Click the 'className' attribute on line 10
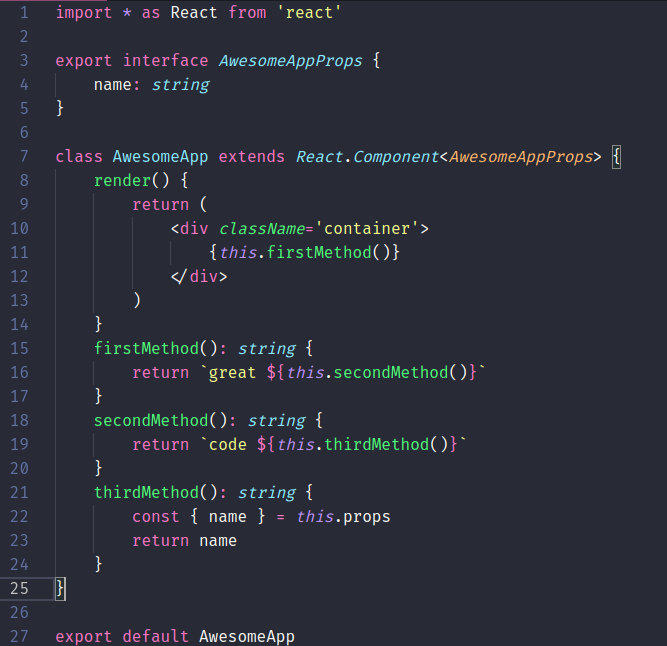667x646 pixels. (262, 229)
